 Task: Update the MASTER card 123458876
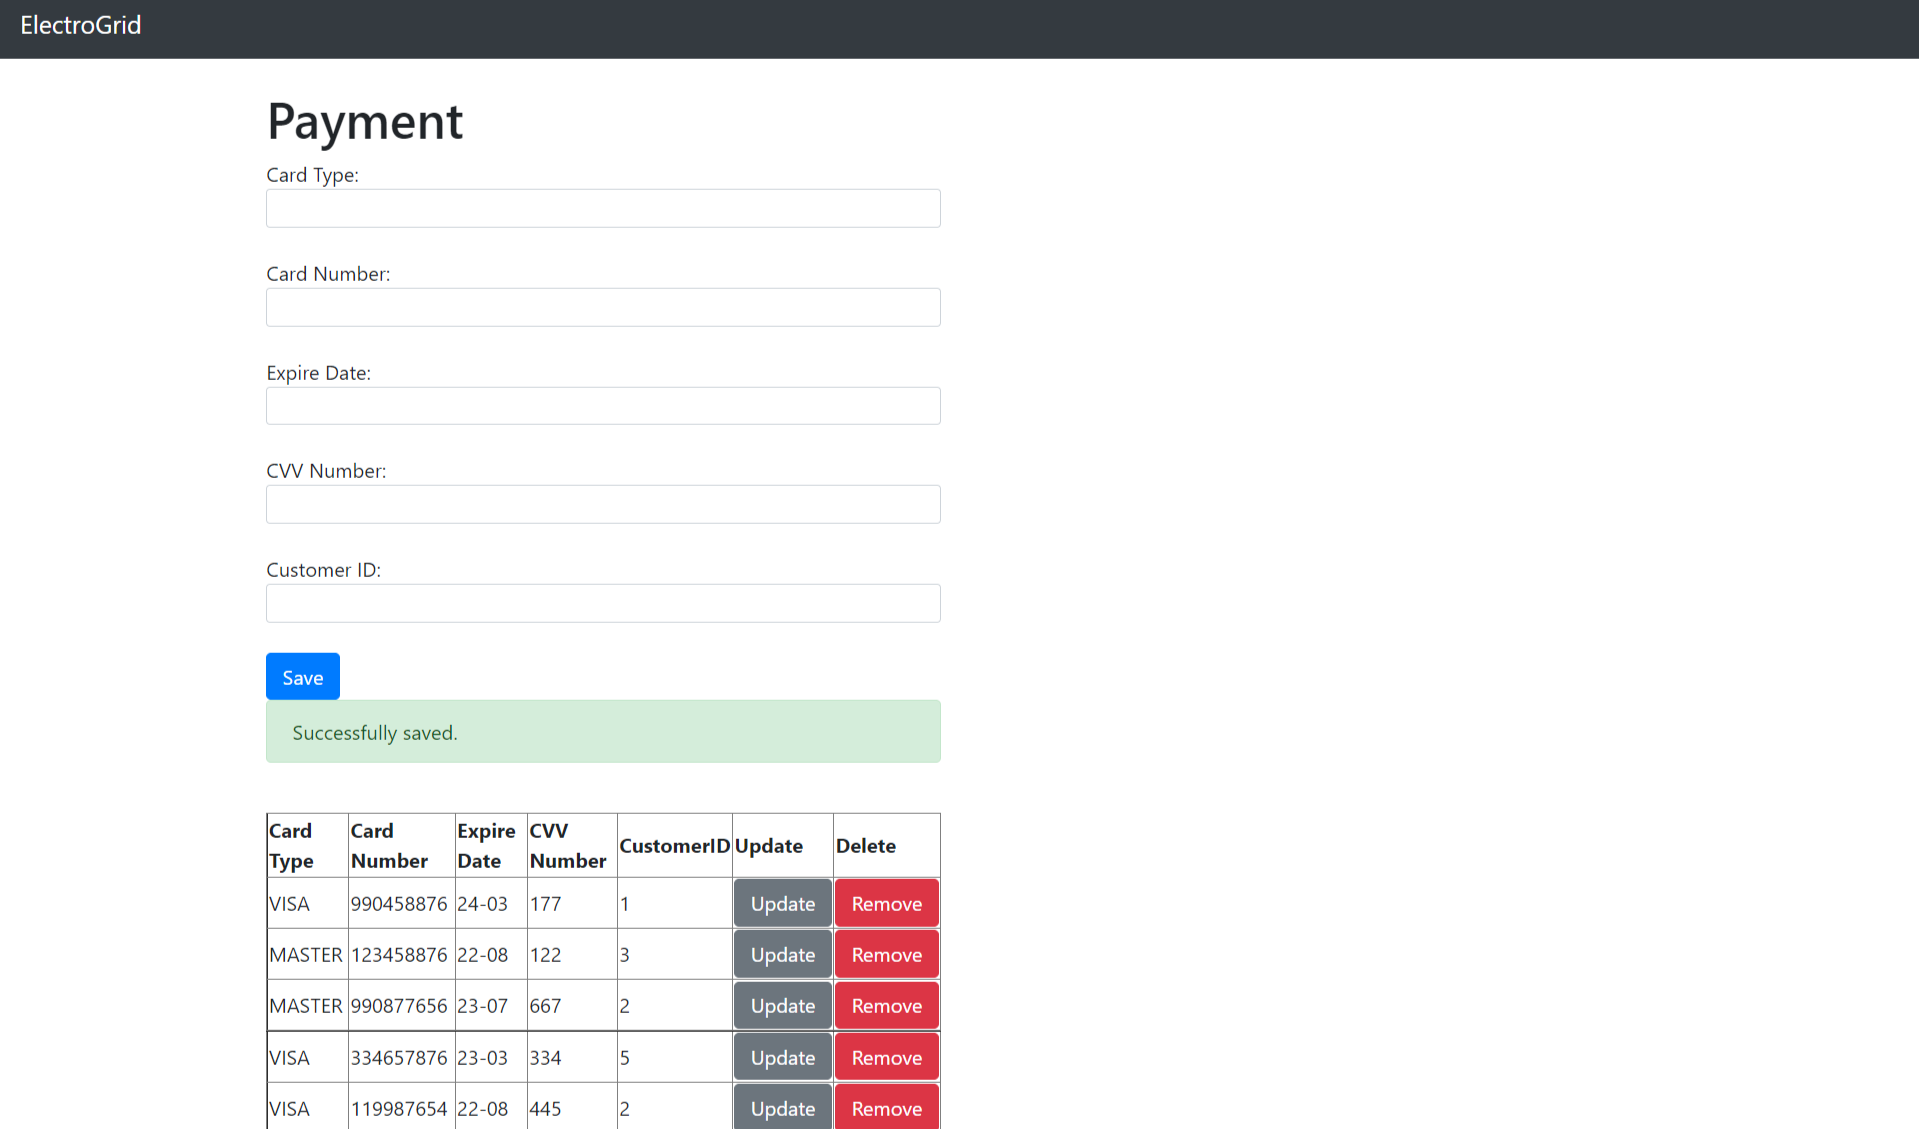782,954
